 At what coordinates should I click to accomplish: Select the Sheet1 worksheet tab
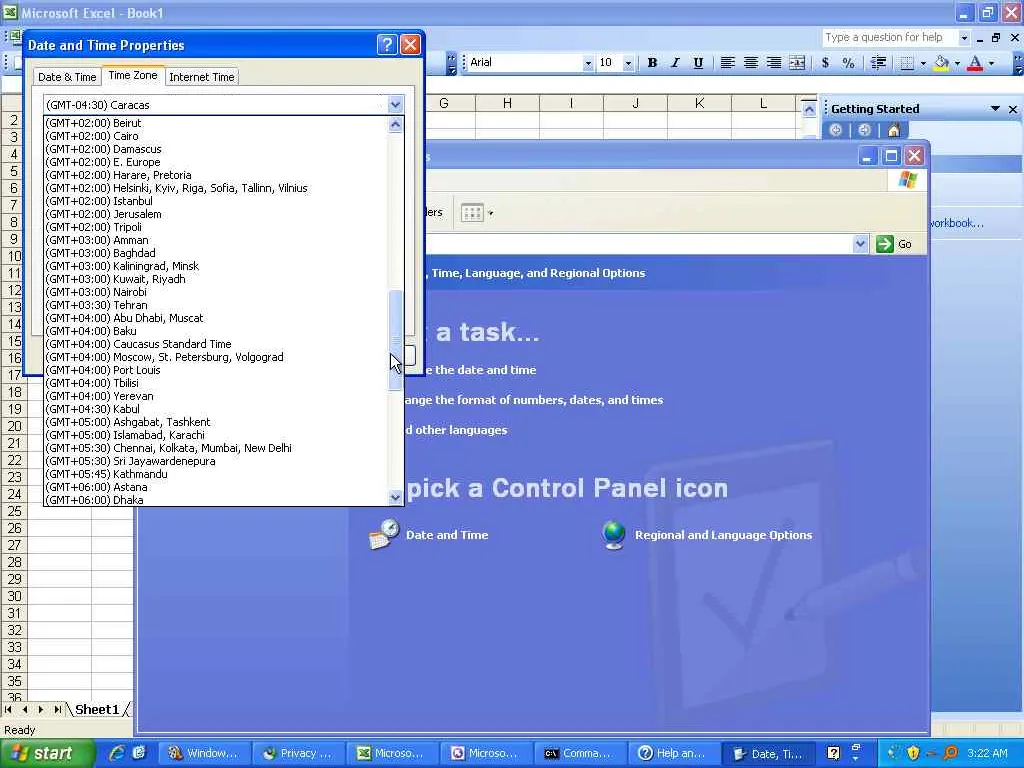[x=97, y=710]
